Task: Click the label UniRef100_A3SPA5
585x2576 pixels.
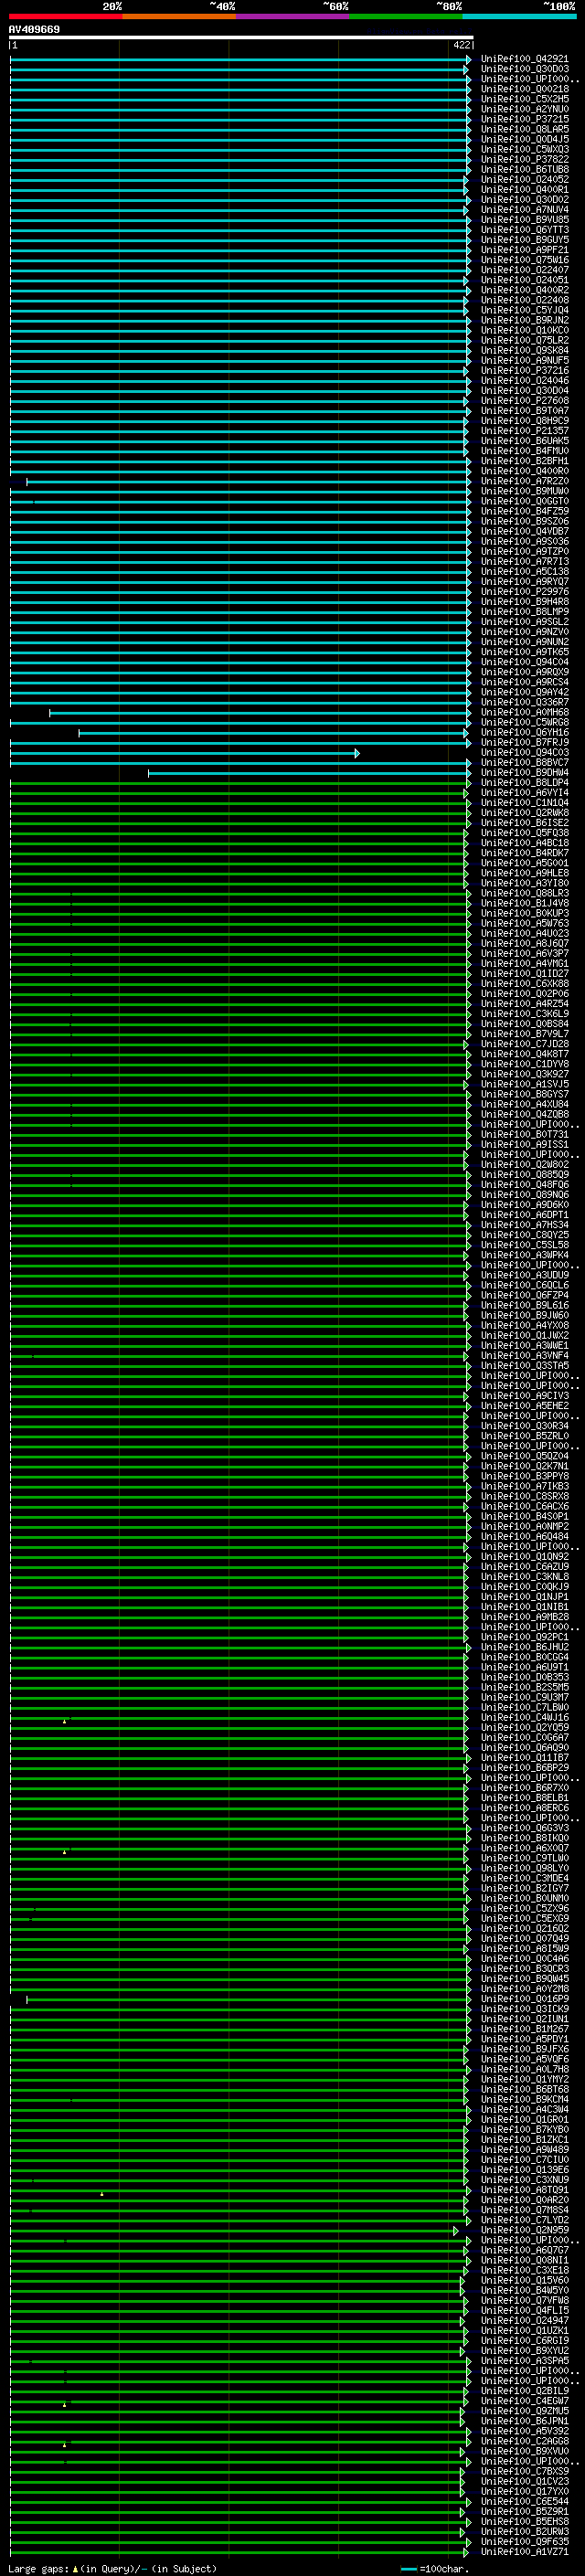Action: click(525, 2361)
